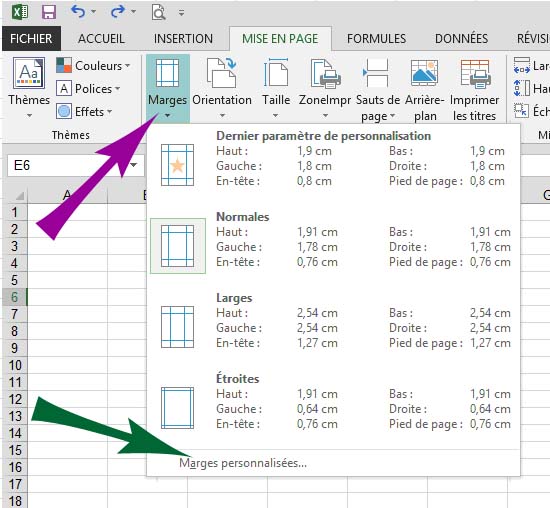Select row 8 header
550x508 pixels.
14,331
